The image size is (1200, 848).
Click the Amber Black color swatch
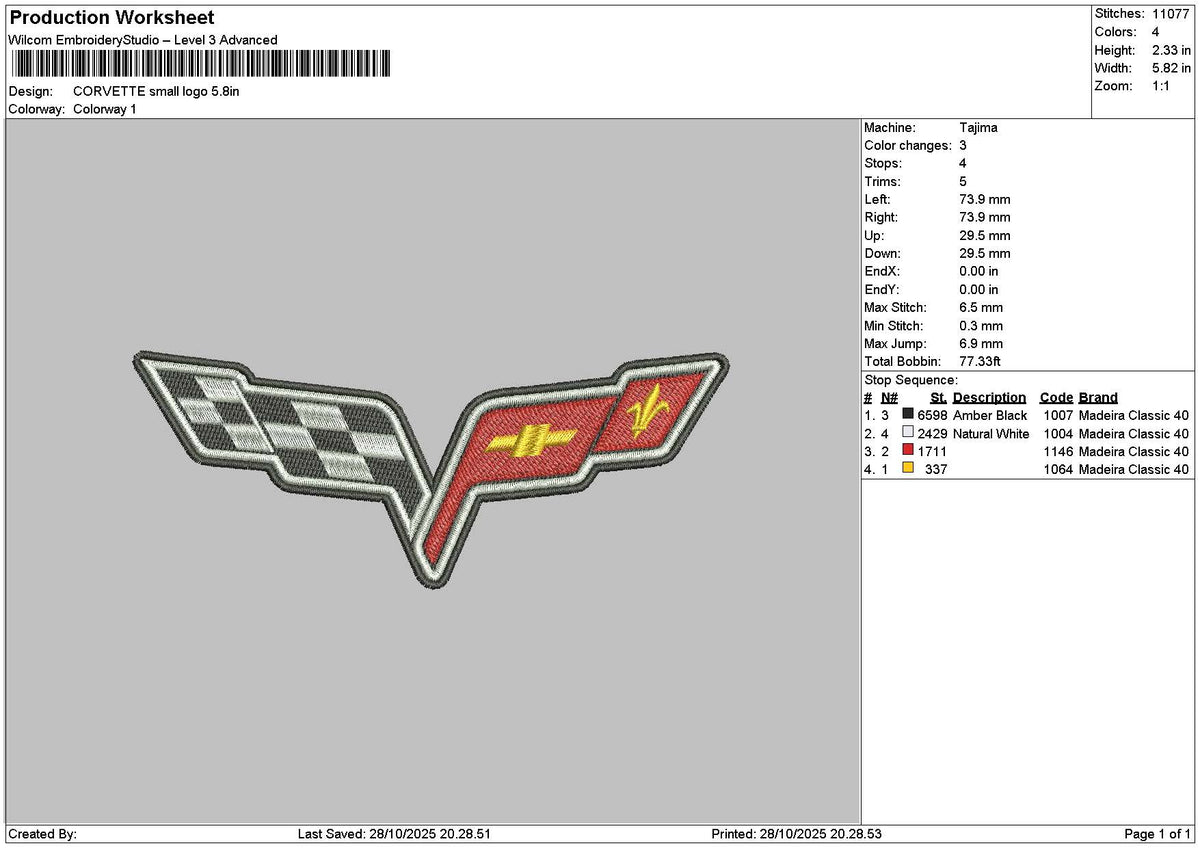point(908,415)
